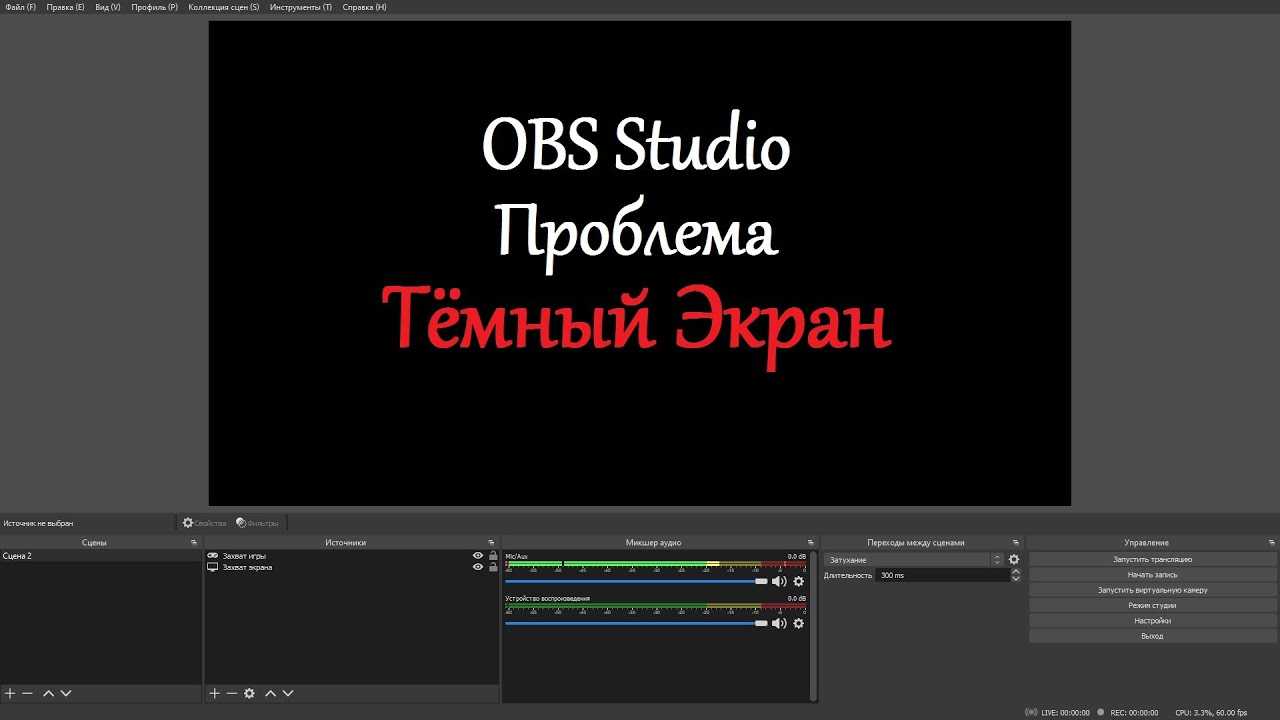This screenshot has height=720, width=1280.
Task: Move the source down in the Источники list
Action: pos(288,693)
